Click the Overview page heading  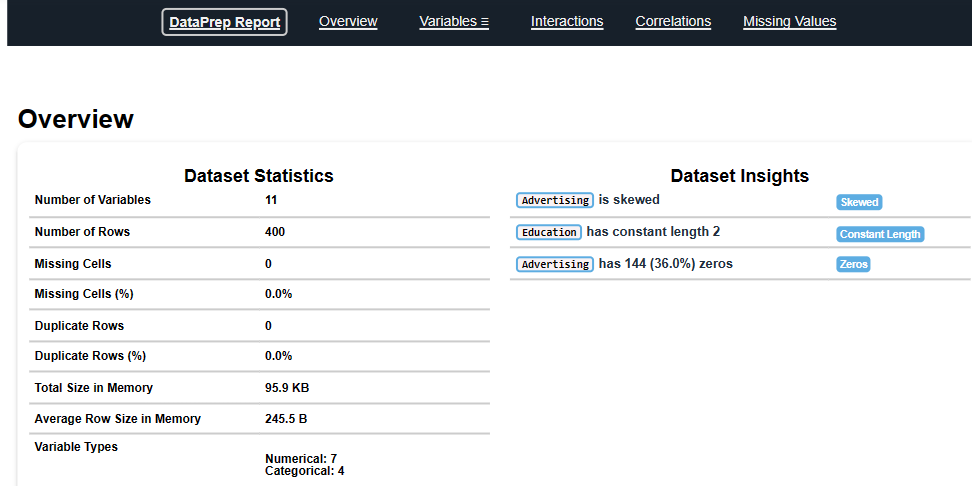click(x=76, y=119)
